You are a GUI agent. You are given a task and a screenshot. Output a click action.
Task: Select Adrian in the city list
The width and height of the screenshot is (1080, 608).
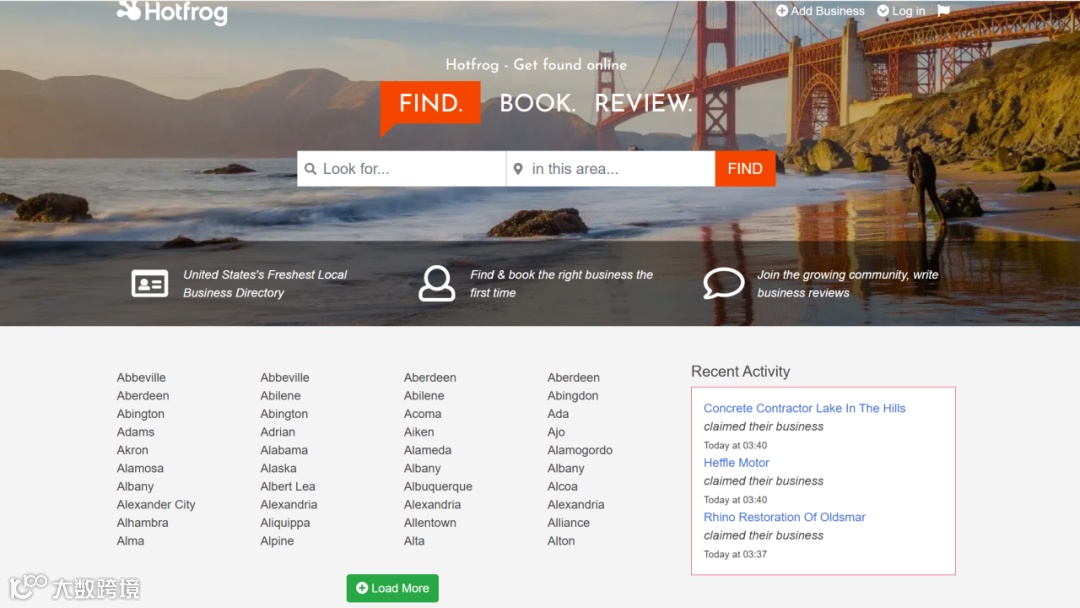pyautogui.click(x=278, y=432)
